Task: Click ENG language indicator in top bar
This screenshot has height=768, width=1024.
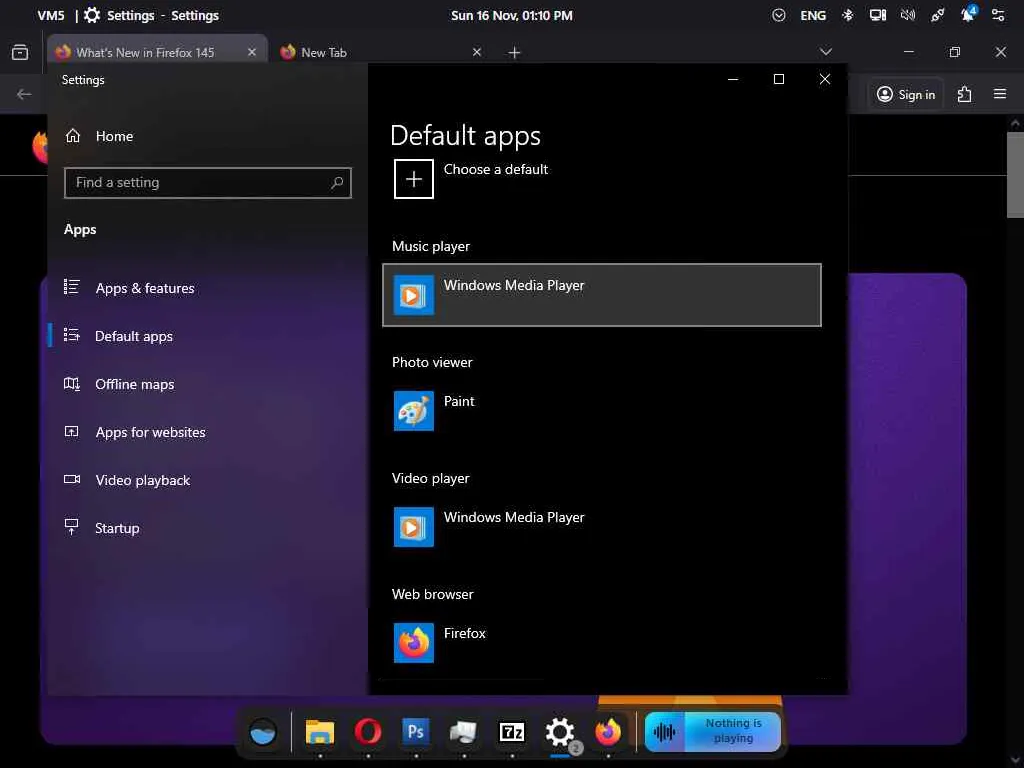Action: [x=813, y=16]
